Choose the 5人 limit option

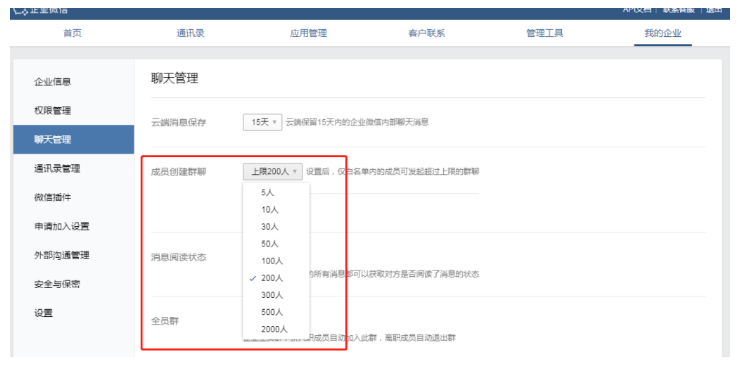pyautogui.click(x=276, y=192)
